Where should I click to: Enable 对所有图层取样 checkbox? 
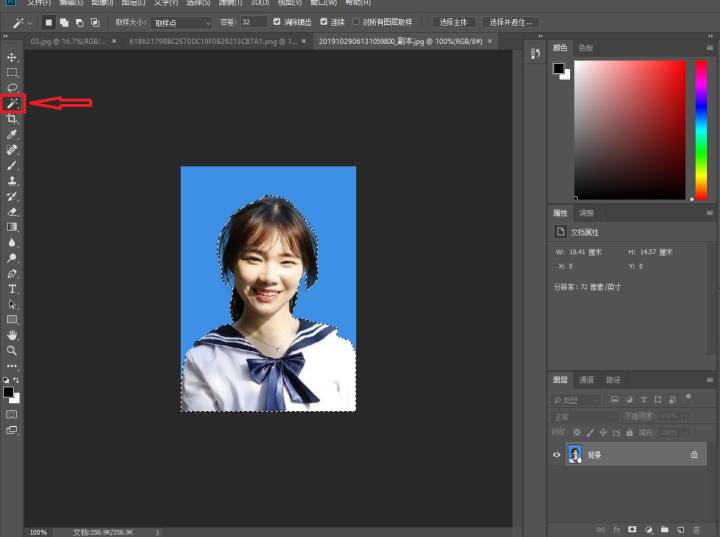pyautogui.click(x=356, y=22)
